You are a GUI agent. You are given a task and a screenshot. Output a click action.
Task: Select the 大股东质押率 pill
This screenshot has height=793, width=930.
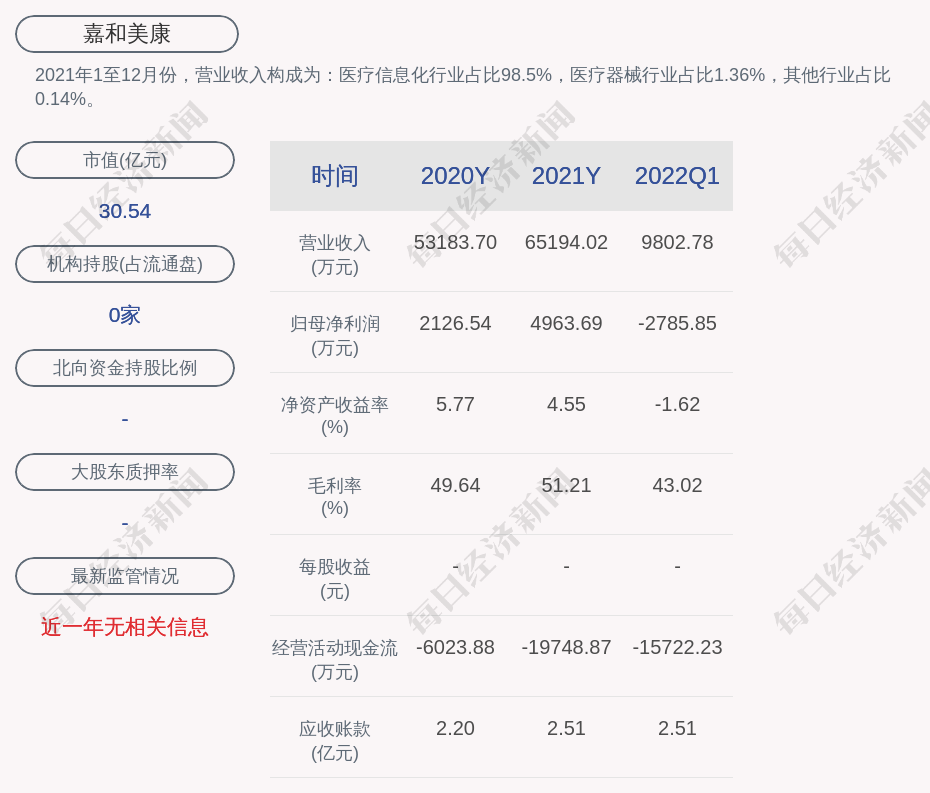pos(125,472)
